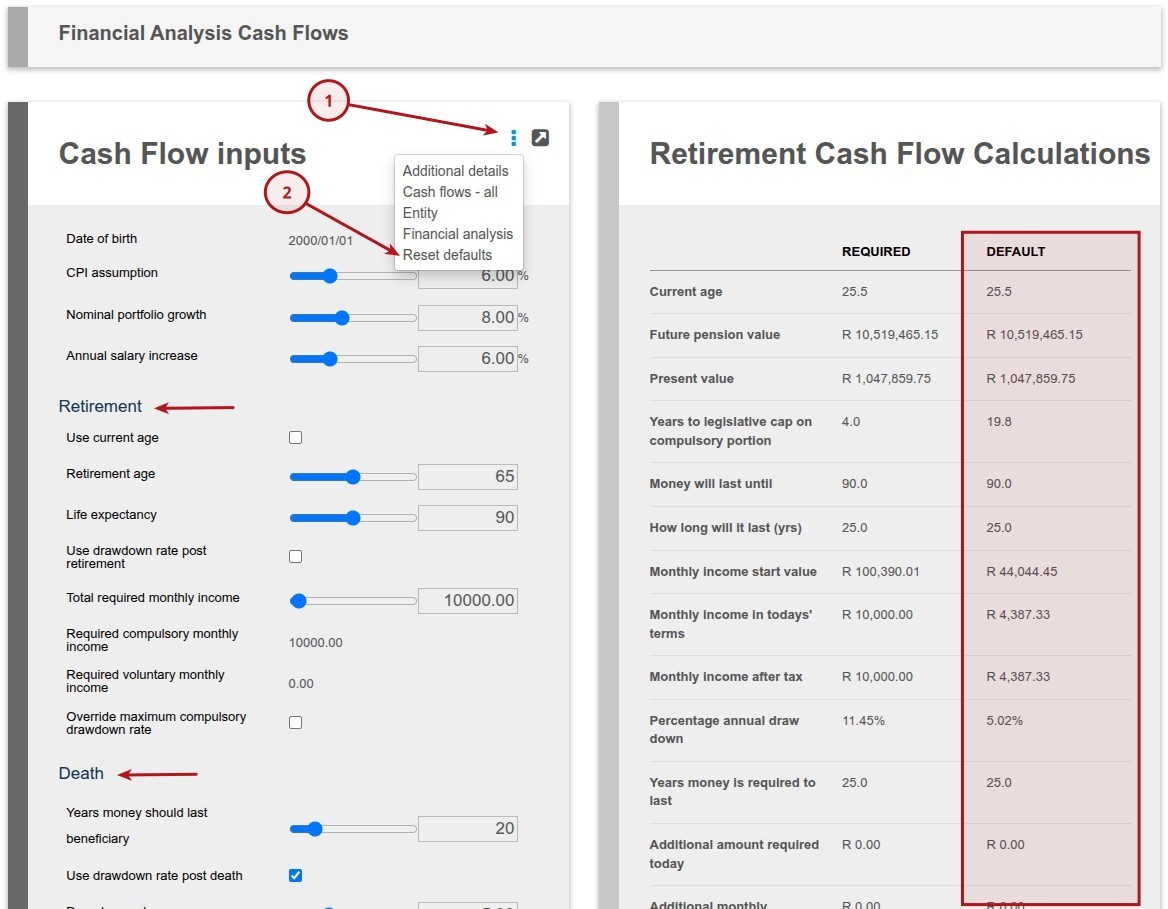This screenshot has height=909, width=1168.
Task: Click Monthly income start value R 100,390.01
Action: pyautogui.click(x=880, y=571)
